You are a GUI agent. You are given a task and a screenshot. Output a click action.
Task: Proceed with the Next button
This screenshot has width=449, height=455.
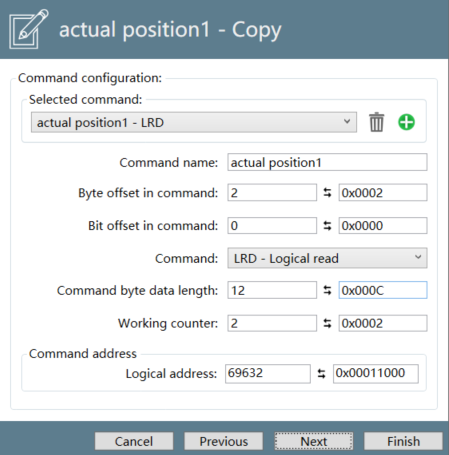coord(314,441)
